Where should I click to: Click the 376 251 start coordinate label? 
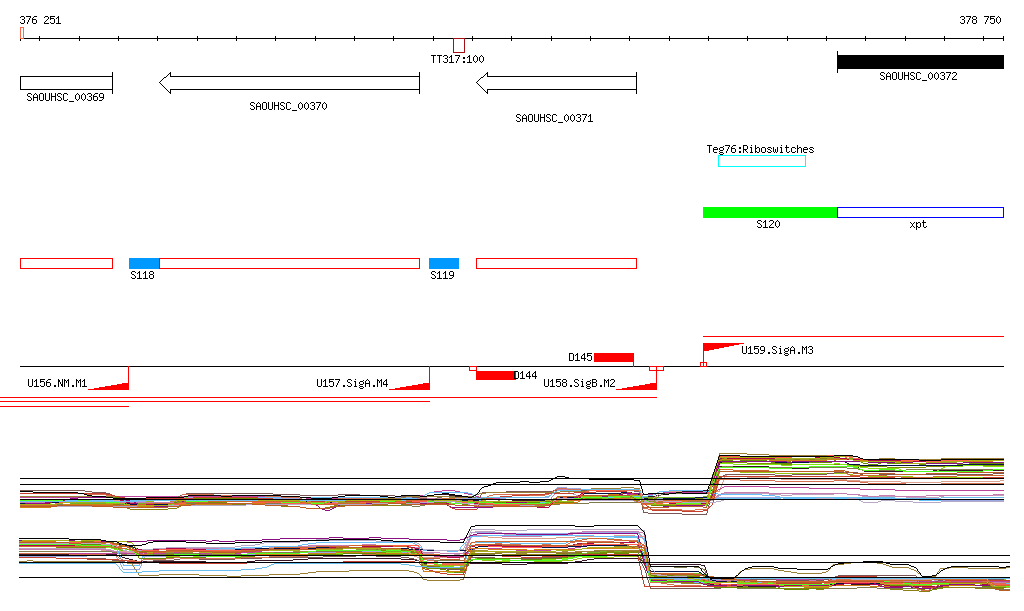point(40,20)
